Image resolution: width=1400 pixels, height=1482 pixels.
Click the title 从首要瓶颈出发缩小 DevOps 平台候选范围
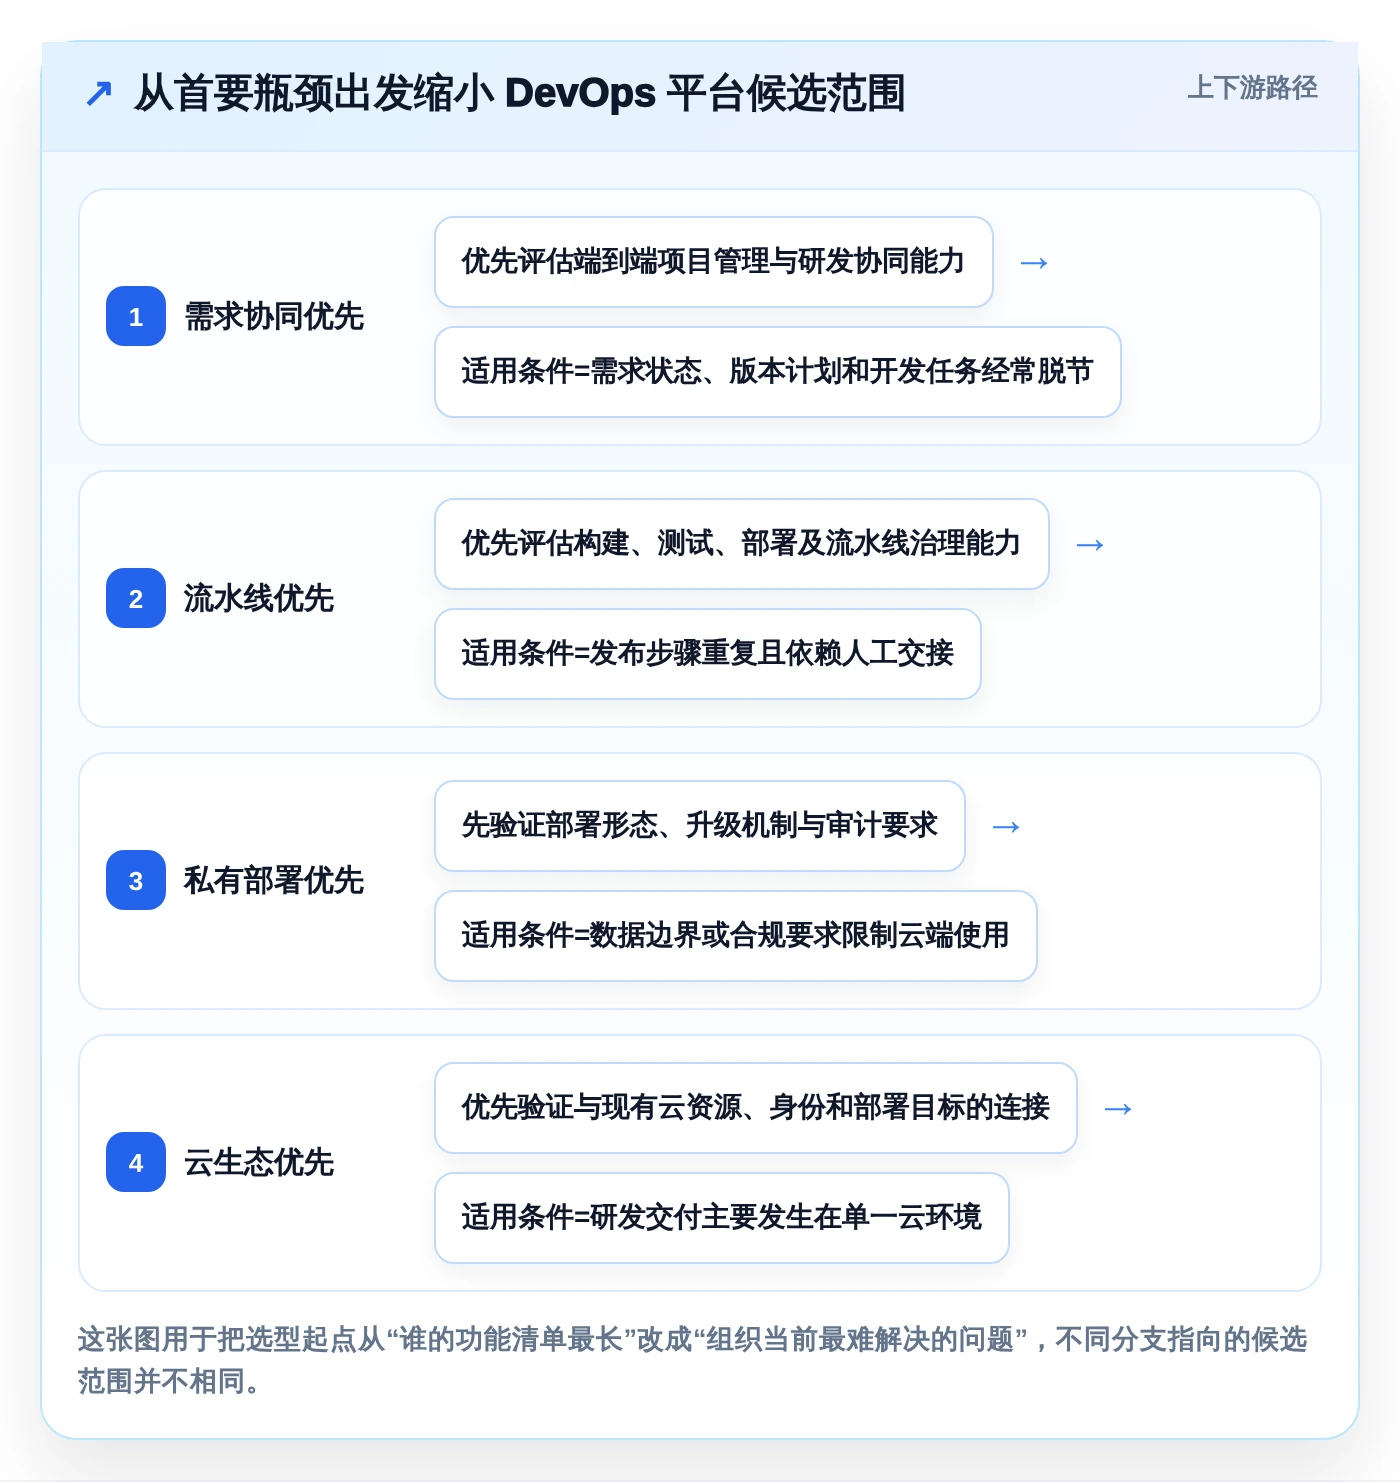tap(519, 93)
